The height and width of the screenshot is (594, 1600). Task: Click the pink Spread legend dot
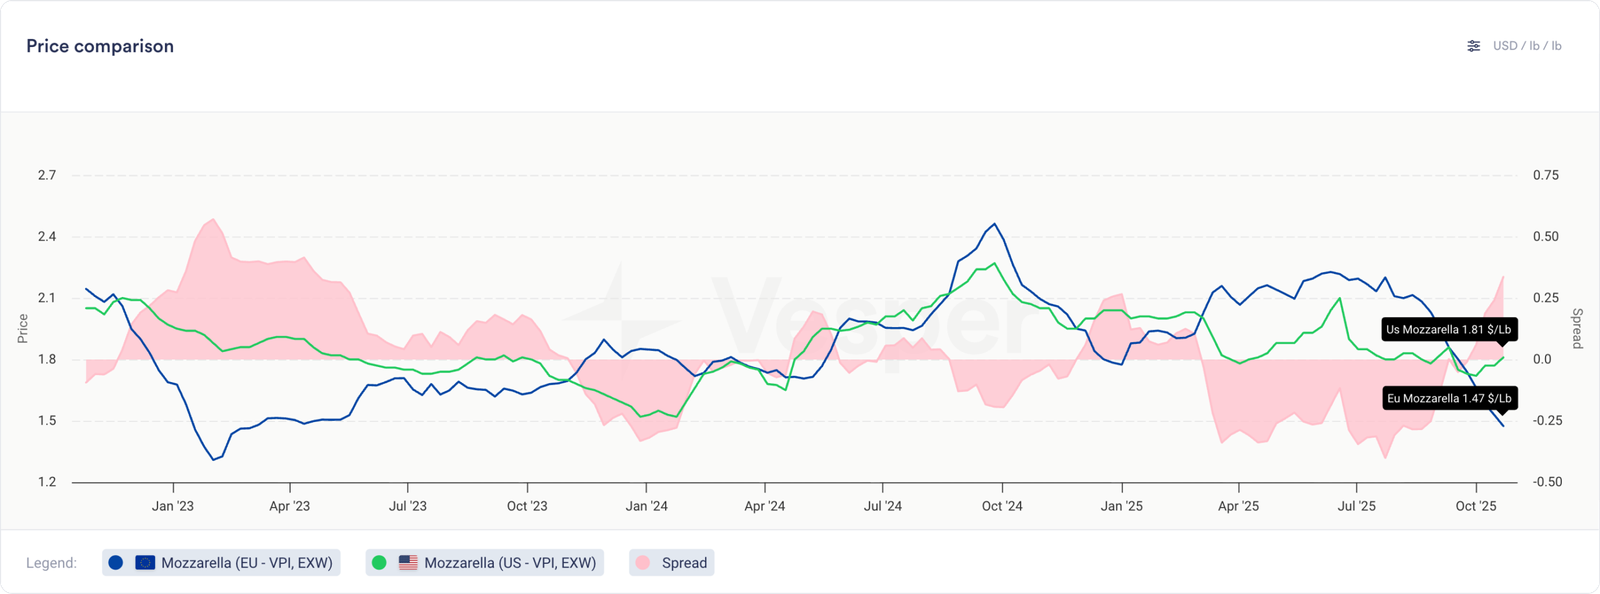pyautogui.click(x=643, y=563)
